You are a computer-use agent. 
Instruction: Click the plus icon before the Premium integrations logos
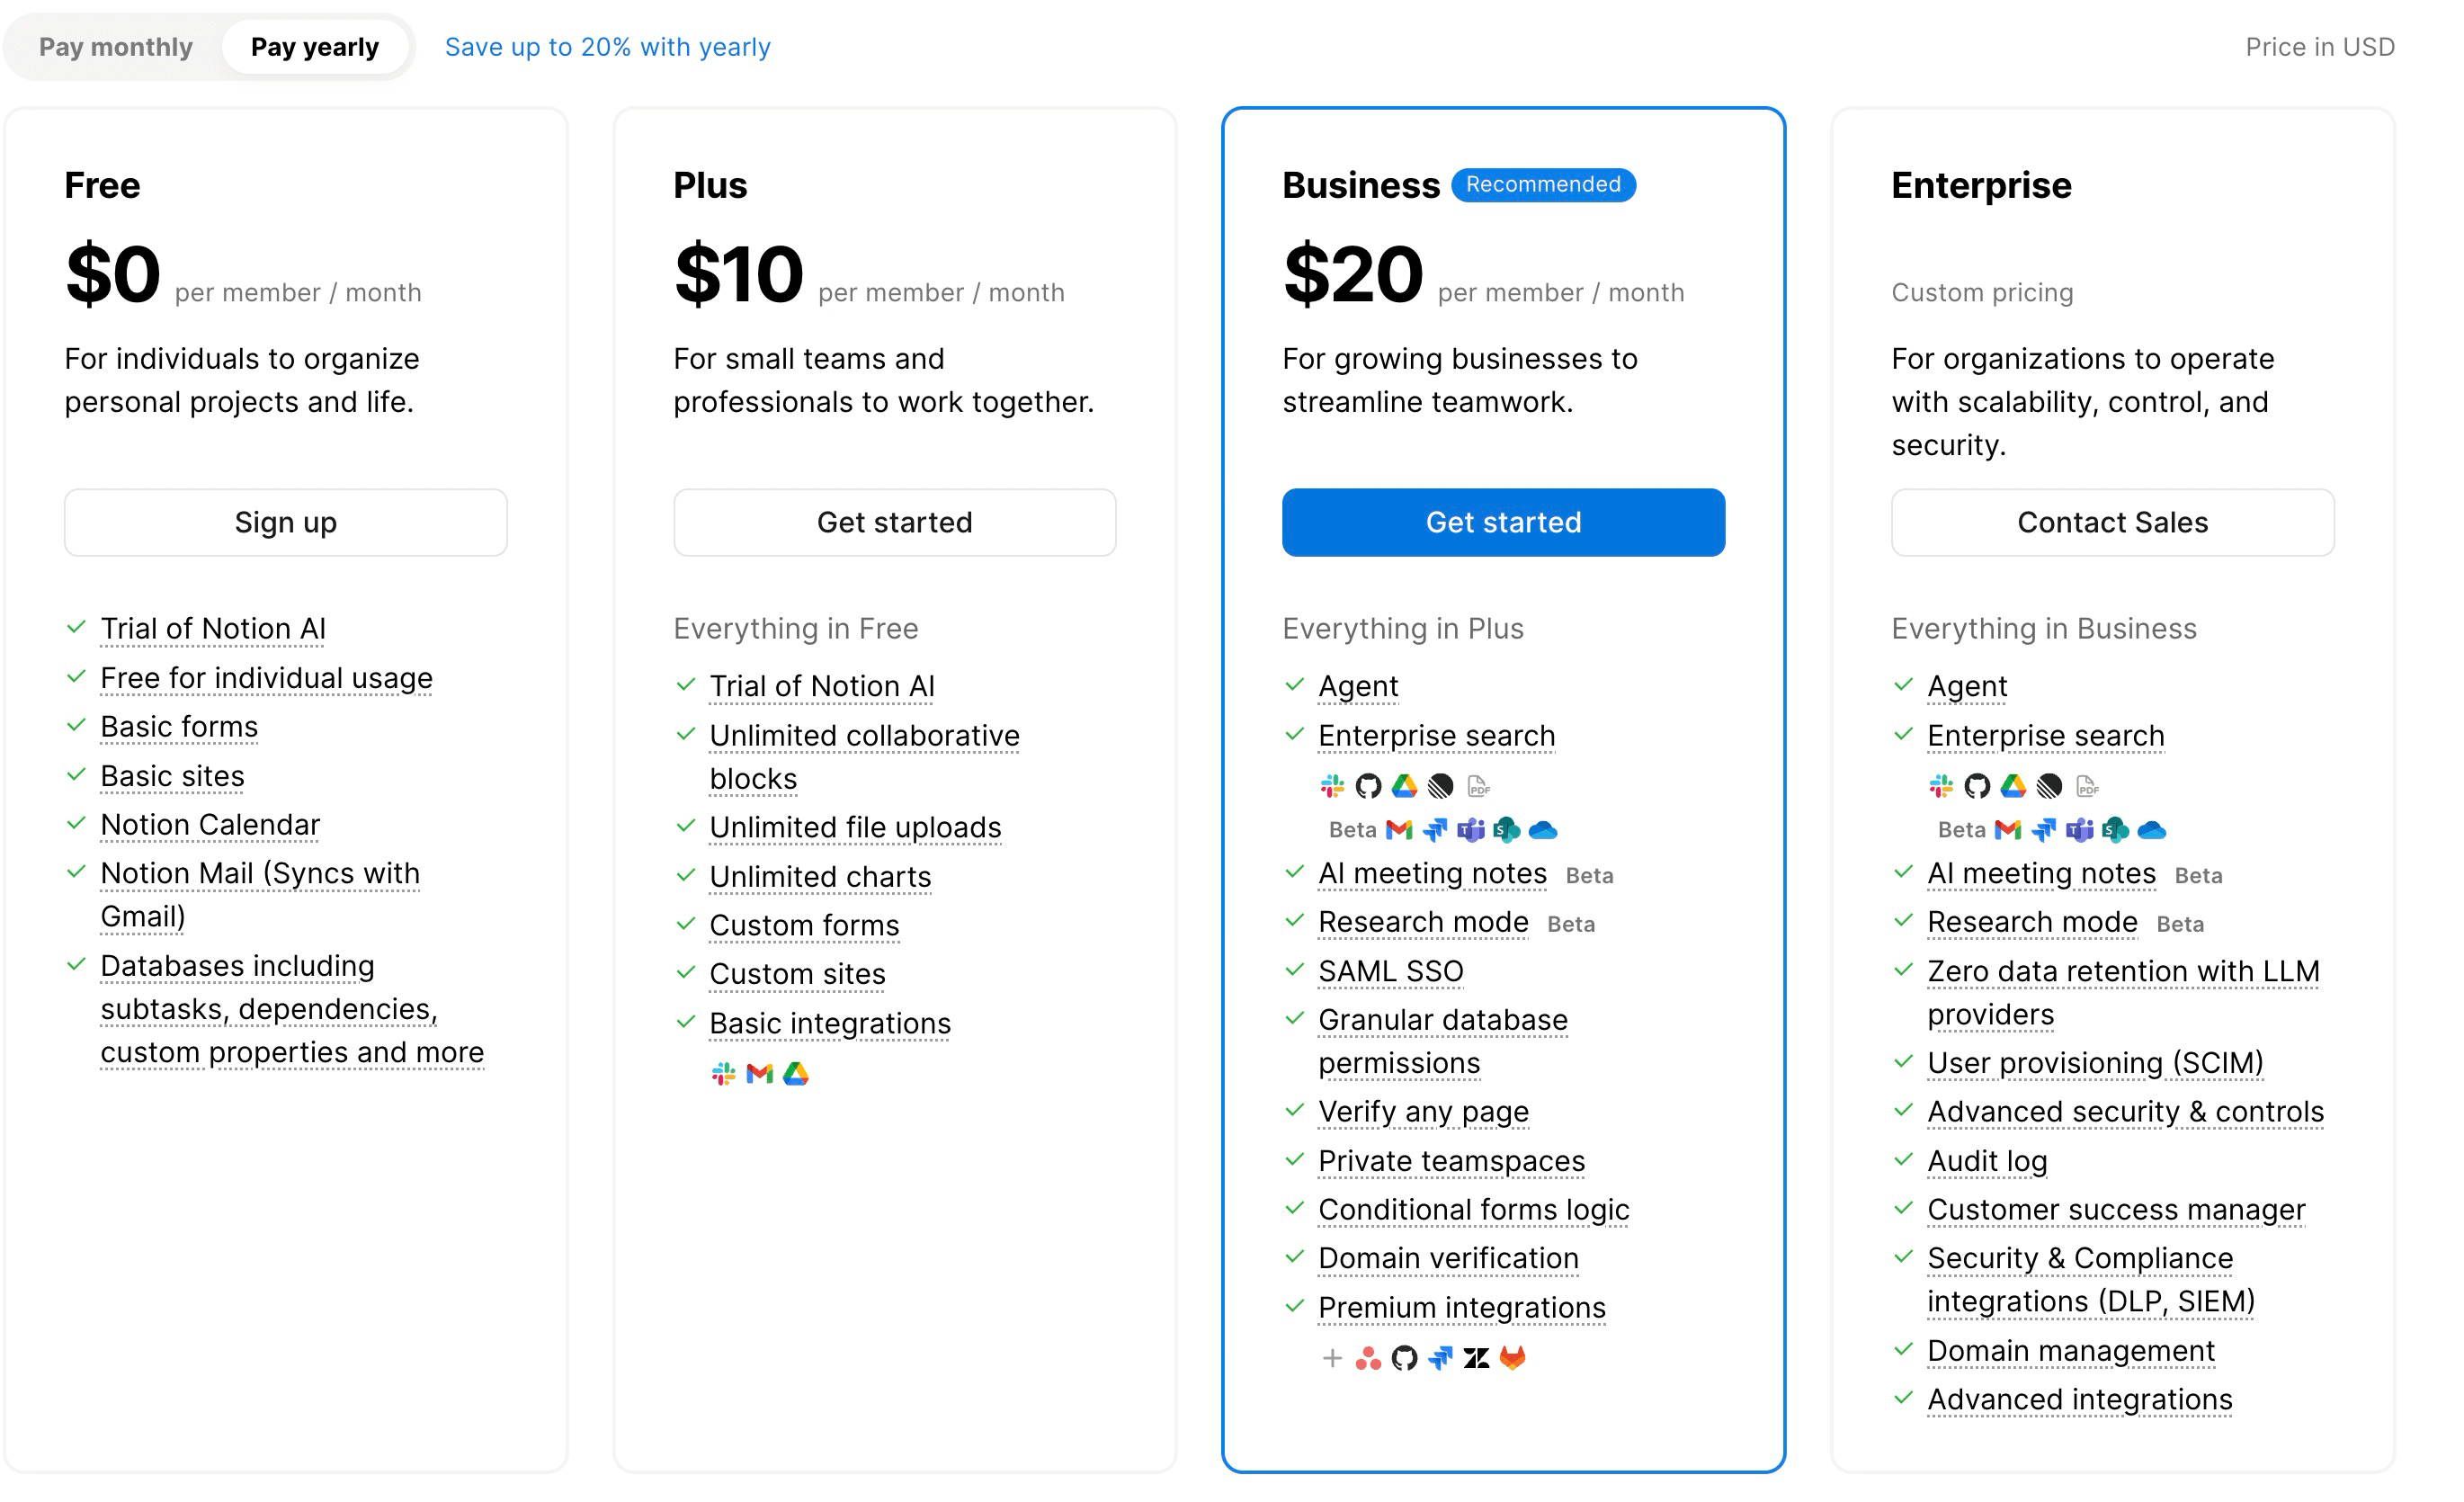coord(1333,1360)
